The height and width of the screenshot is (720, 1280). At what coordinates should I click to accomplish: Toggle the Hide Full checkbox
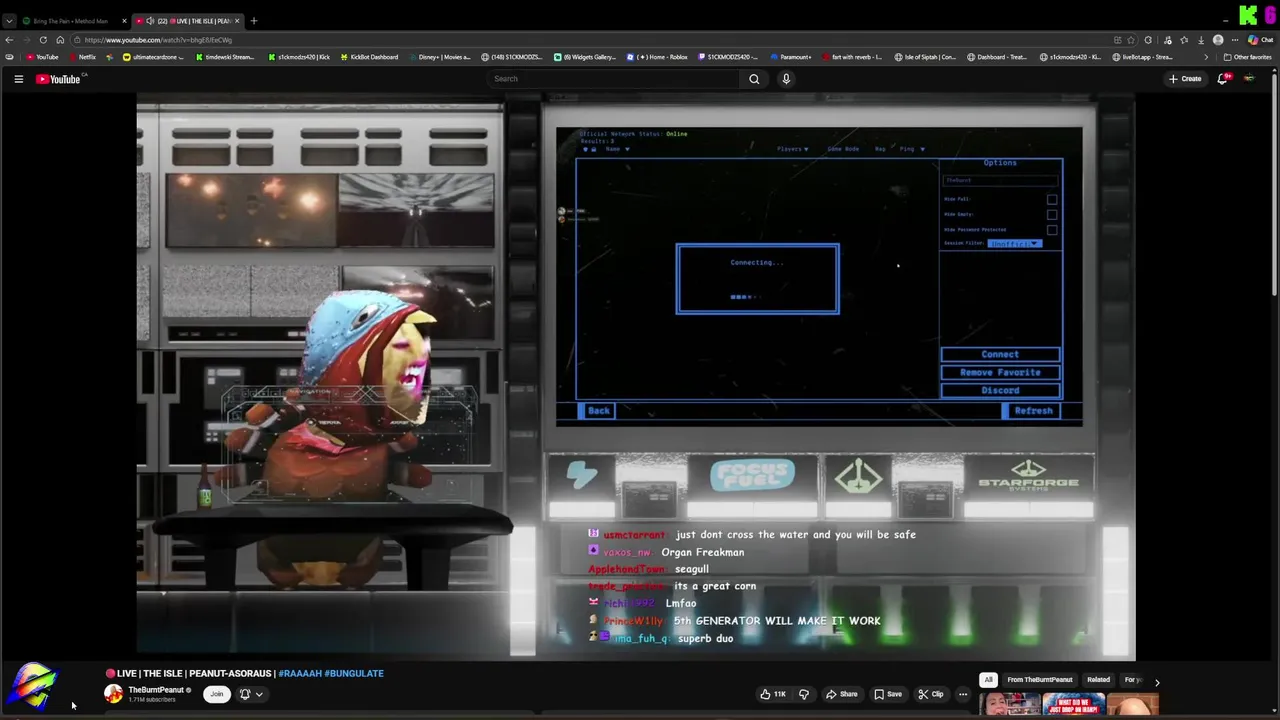coord(1052,199)
